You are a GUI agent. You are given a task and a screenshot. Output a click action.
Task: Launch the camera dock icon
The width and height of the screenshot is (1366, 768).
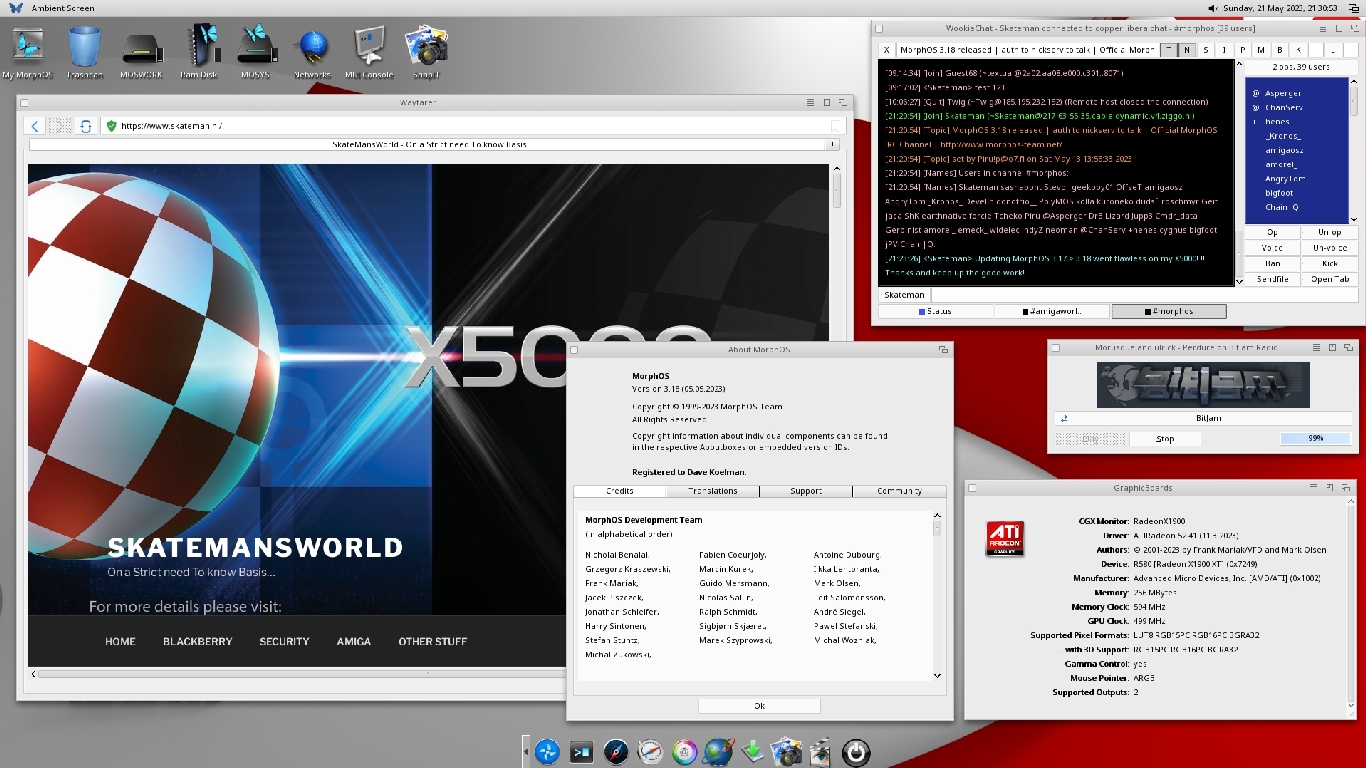tap(787, 751)
